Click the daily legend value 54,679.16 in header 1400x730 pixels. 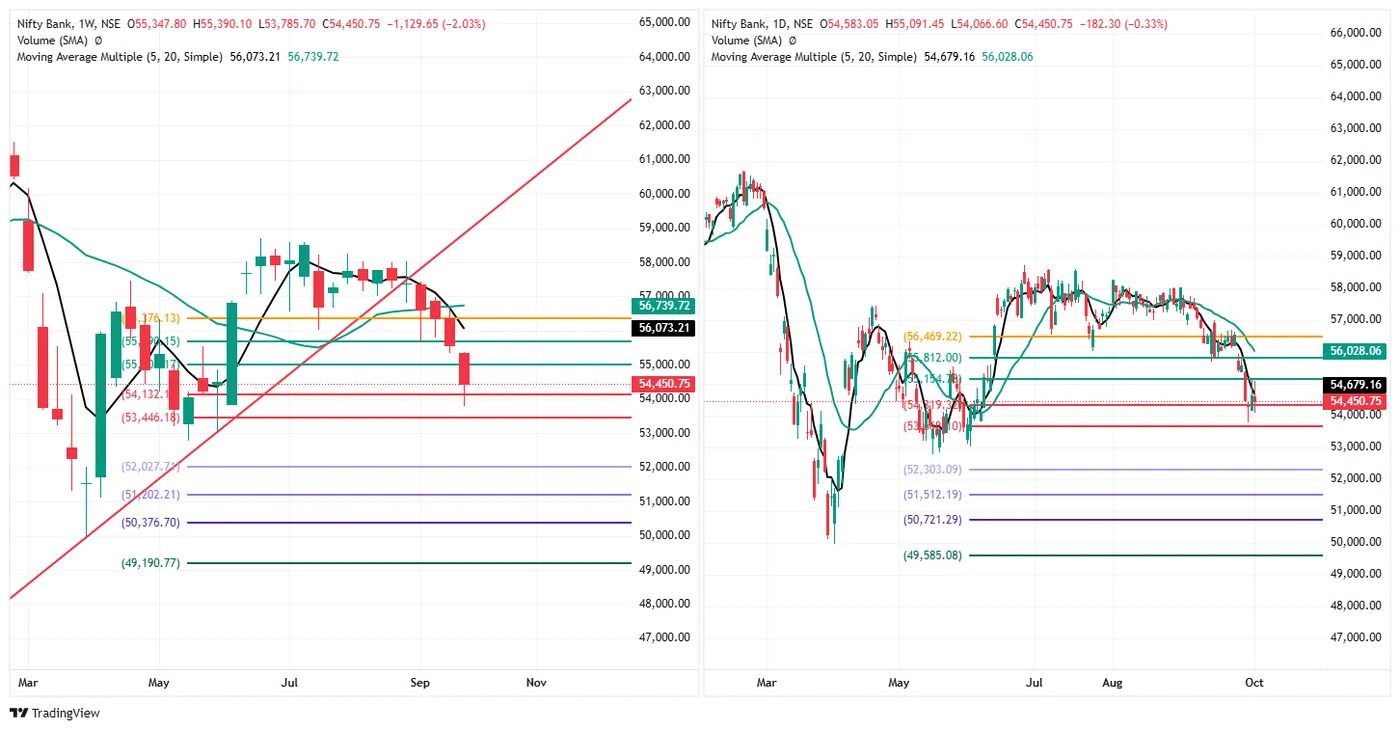[949, 57]
